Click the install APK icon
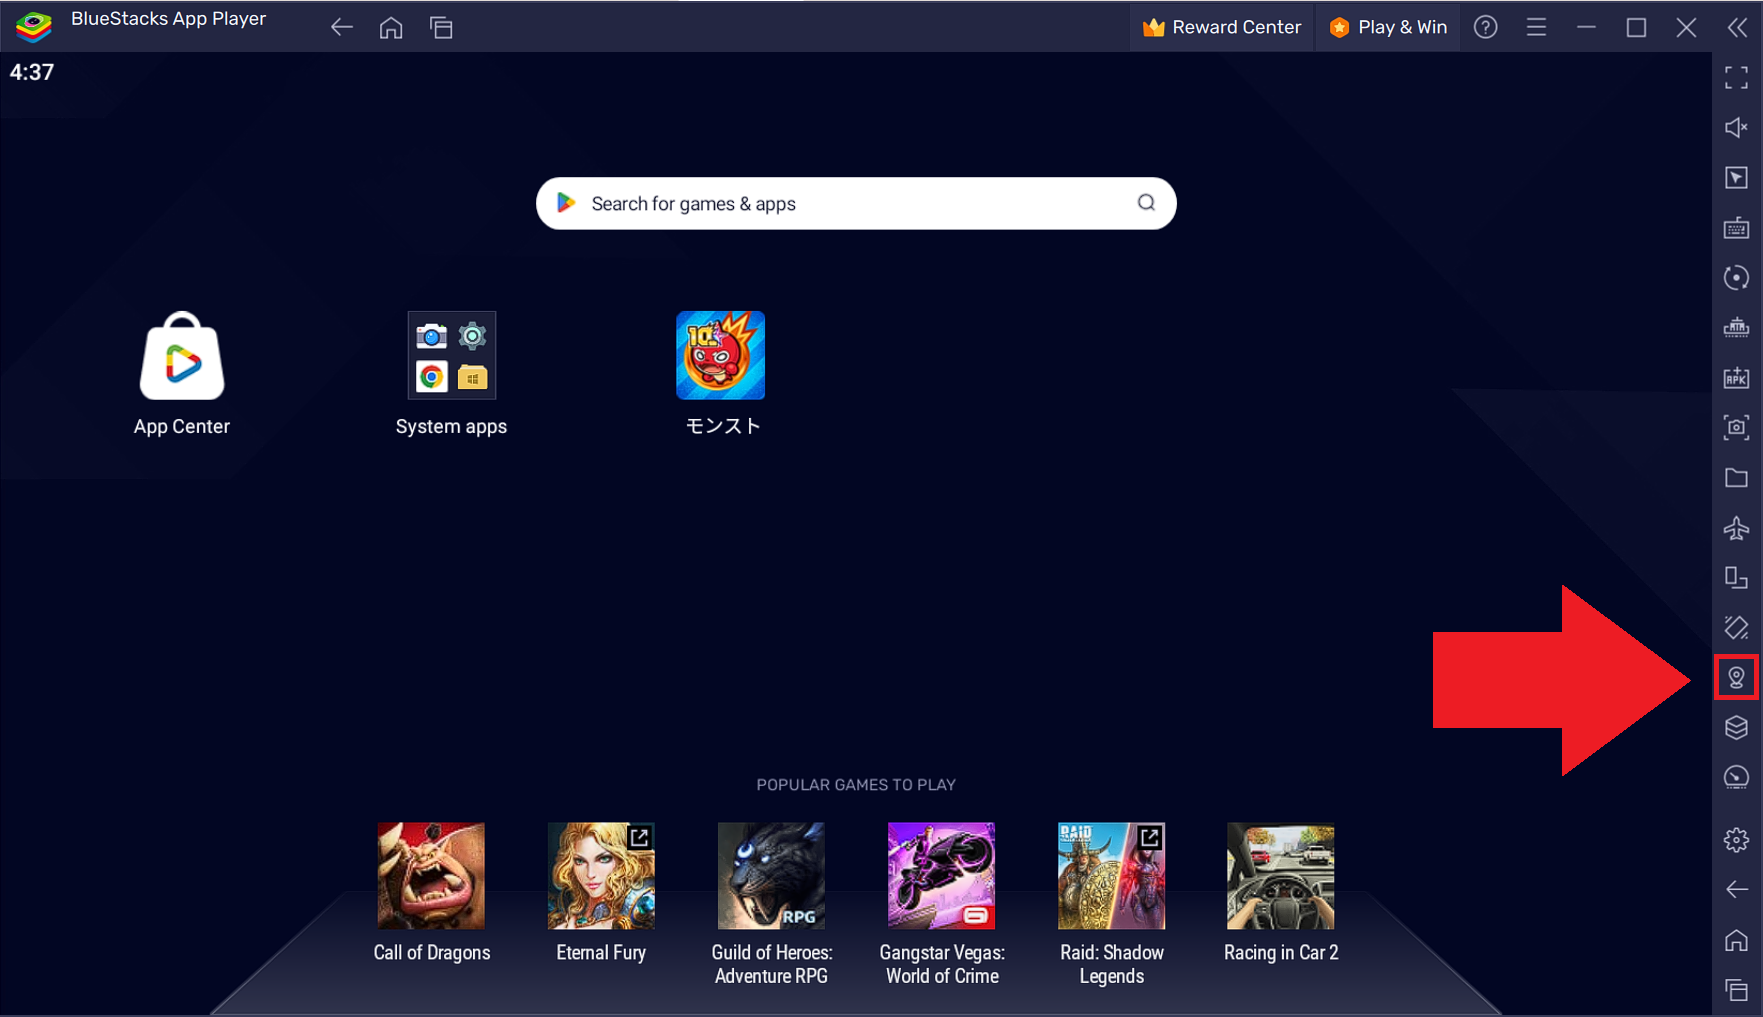This screenshot has width=1763, height=1017. tap(1737, 377)
